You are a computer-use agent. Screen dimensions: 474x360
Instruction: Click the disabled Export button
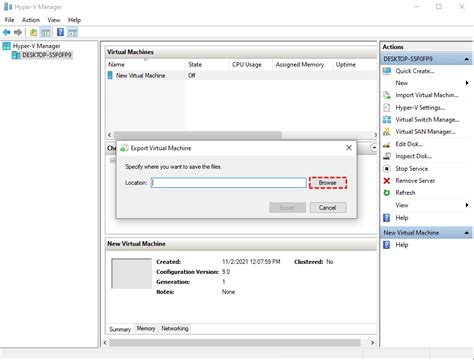(287, 208)
